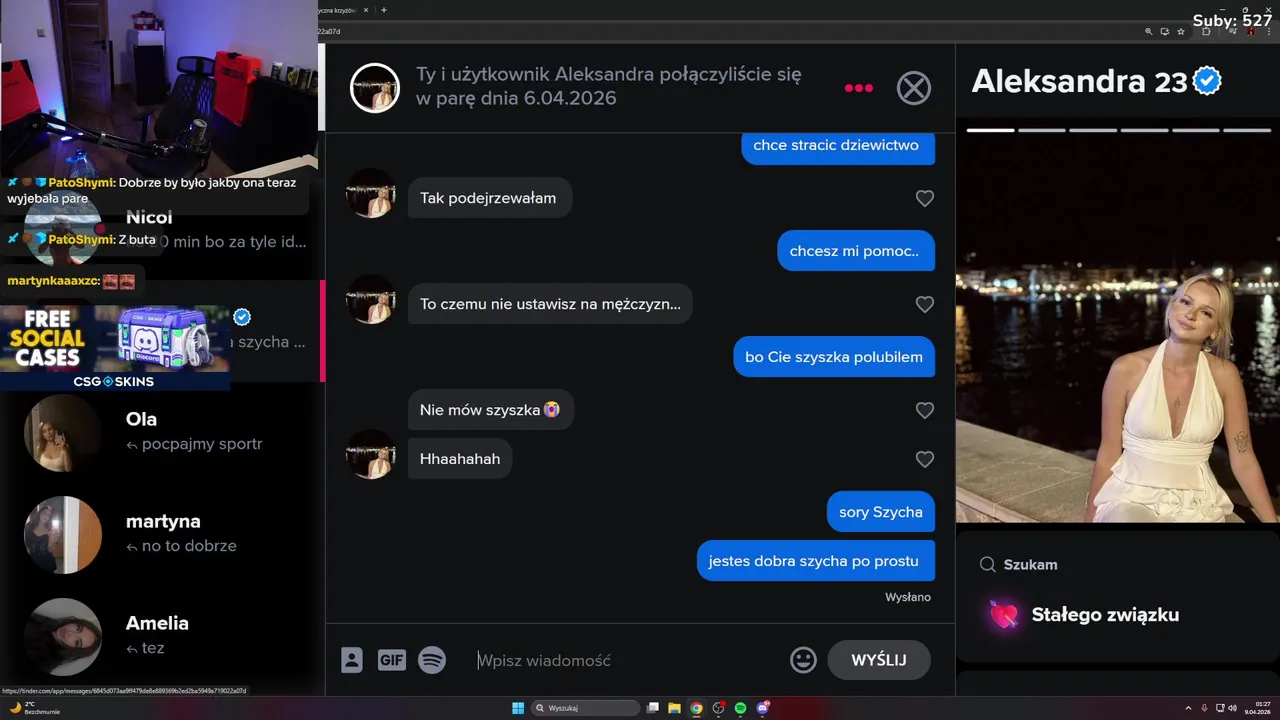The image size is (1280, 720).
Task: Open the conversation with martyna
Action: pos(162,534)
